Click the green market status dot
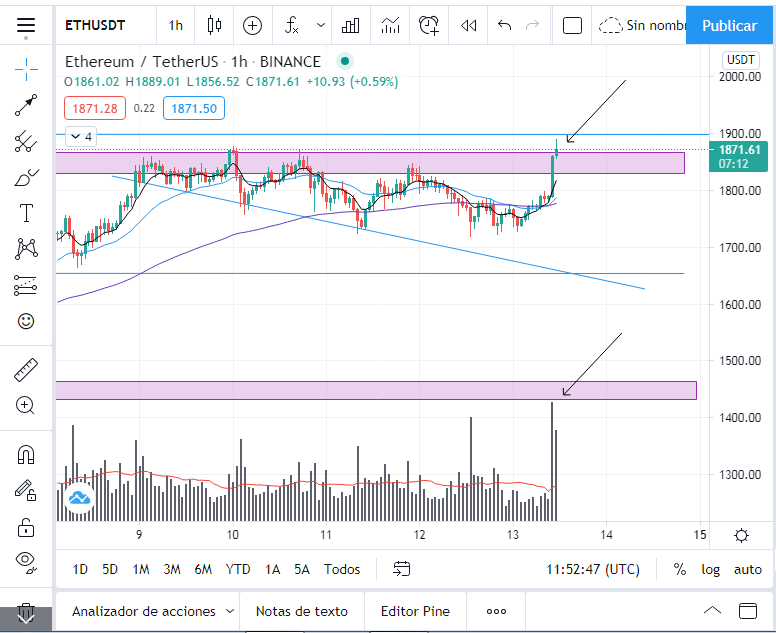 pyautogui.click(x=344, y=61)
